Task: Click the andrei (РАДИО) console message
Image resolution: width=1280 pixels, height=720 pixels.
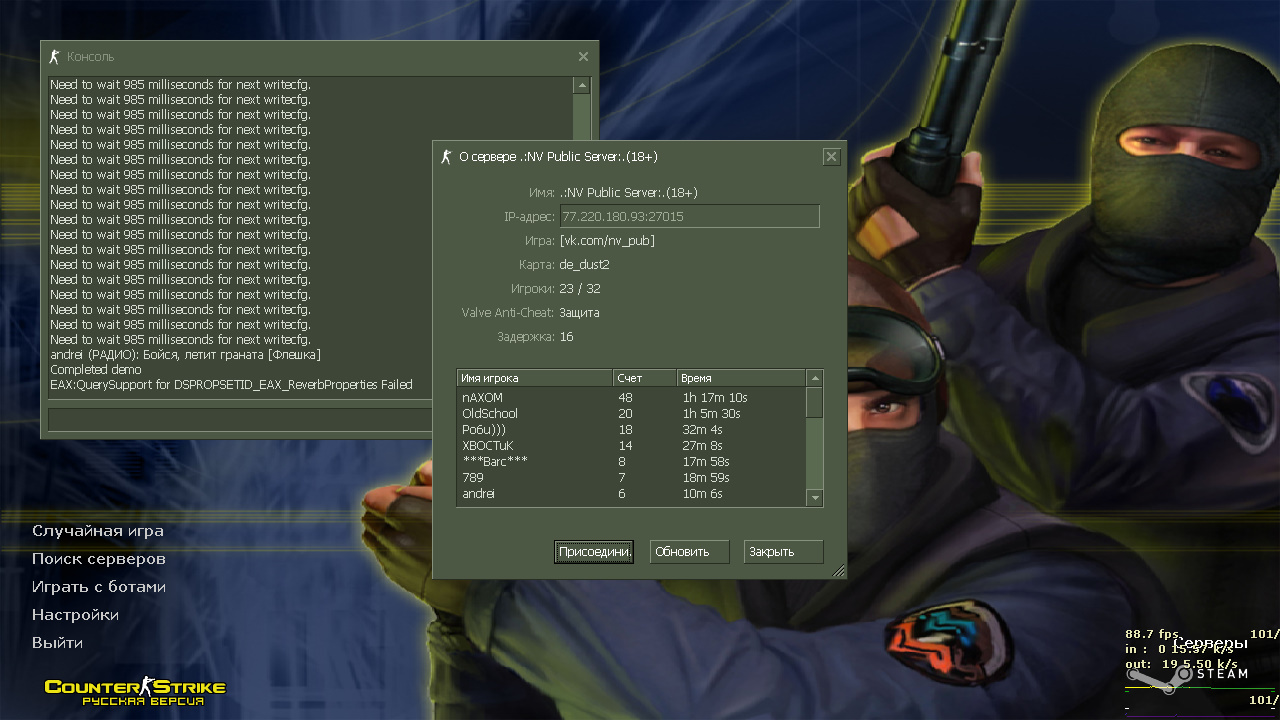Action: coord(185,355)
